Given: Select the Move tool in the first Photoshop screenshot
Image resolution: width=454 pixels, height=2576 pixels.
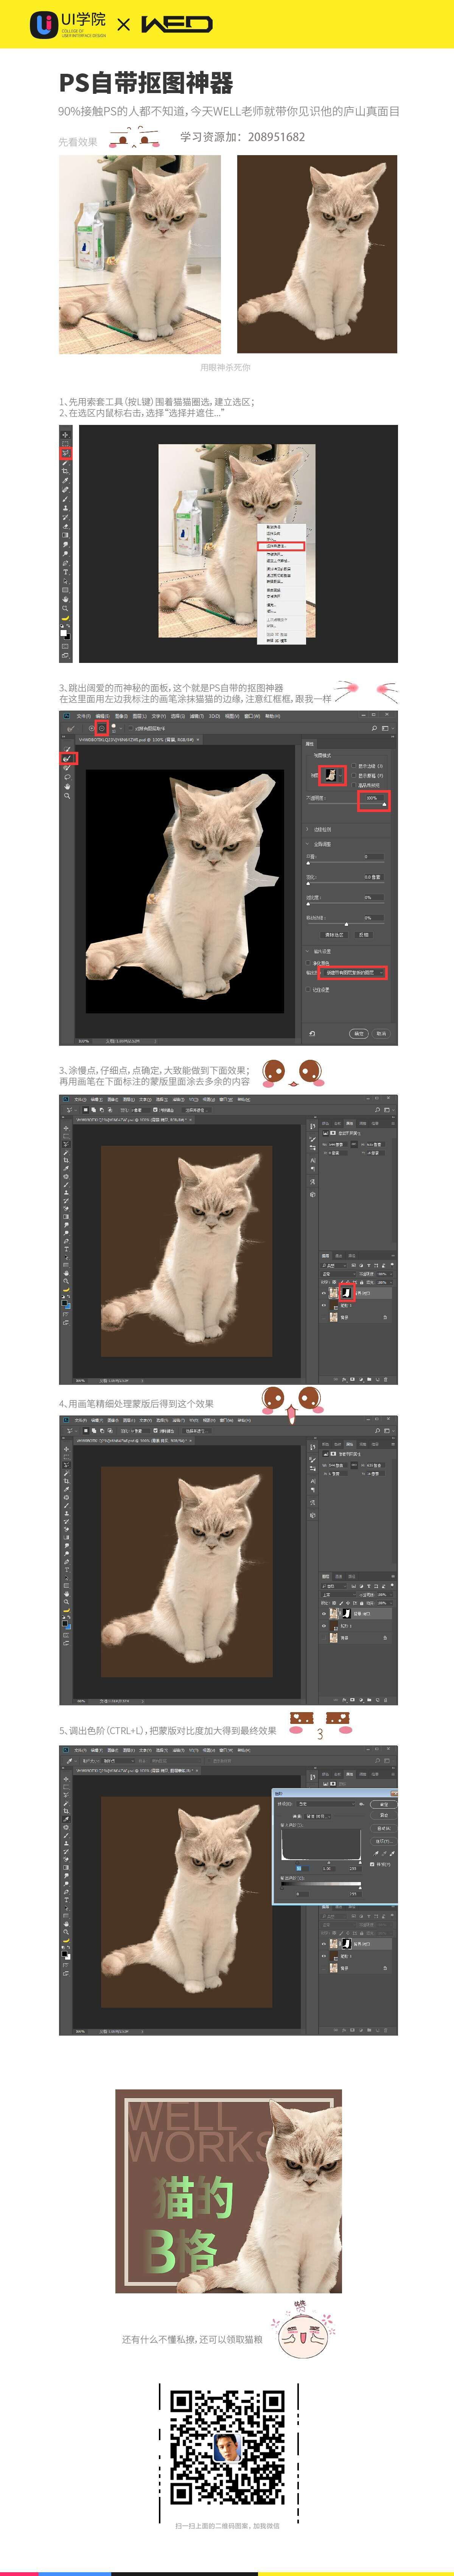Looking at the screenshot, I should click(x=65, y=435).
